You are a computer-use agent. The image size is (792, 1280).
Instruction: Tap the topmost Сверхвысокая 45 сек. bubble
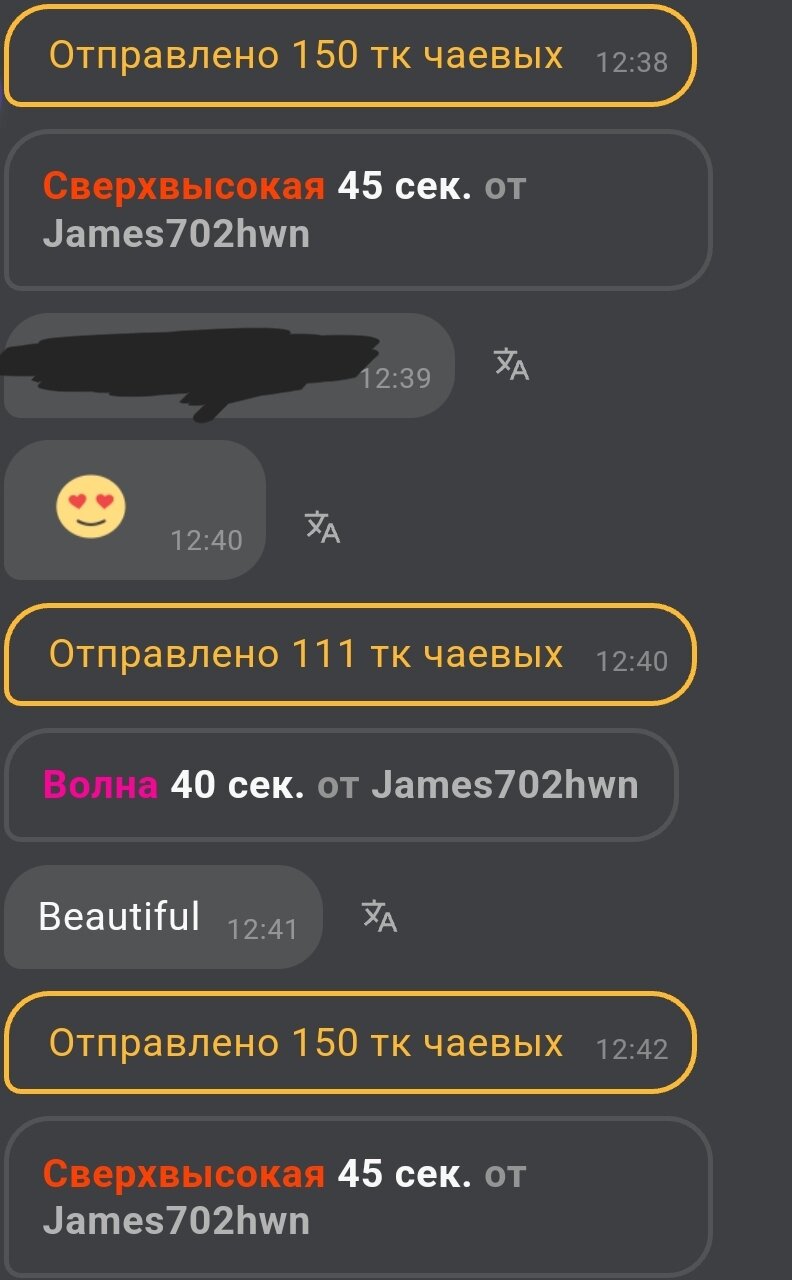pyautogui.click(x=358, y=210)
